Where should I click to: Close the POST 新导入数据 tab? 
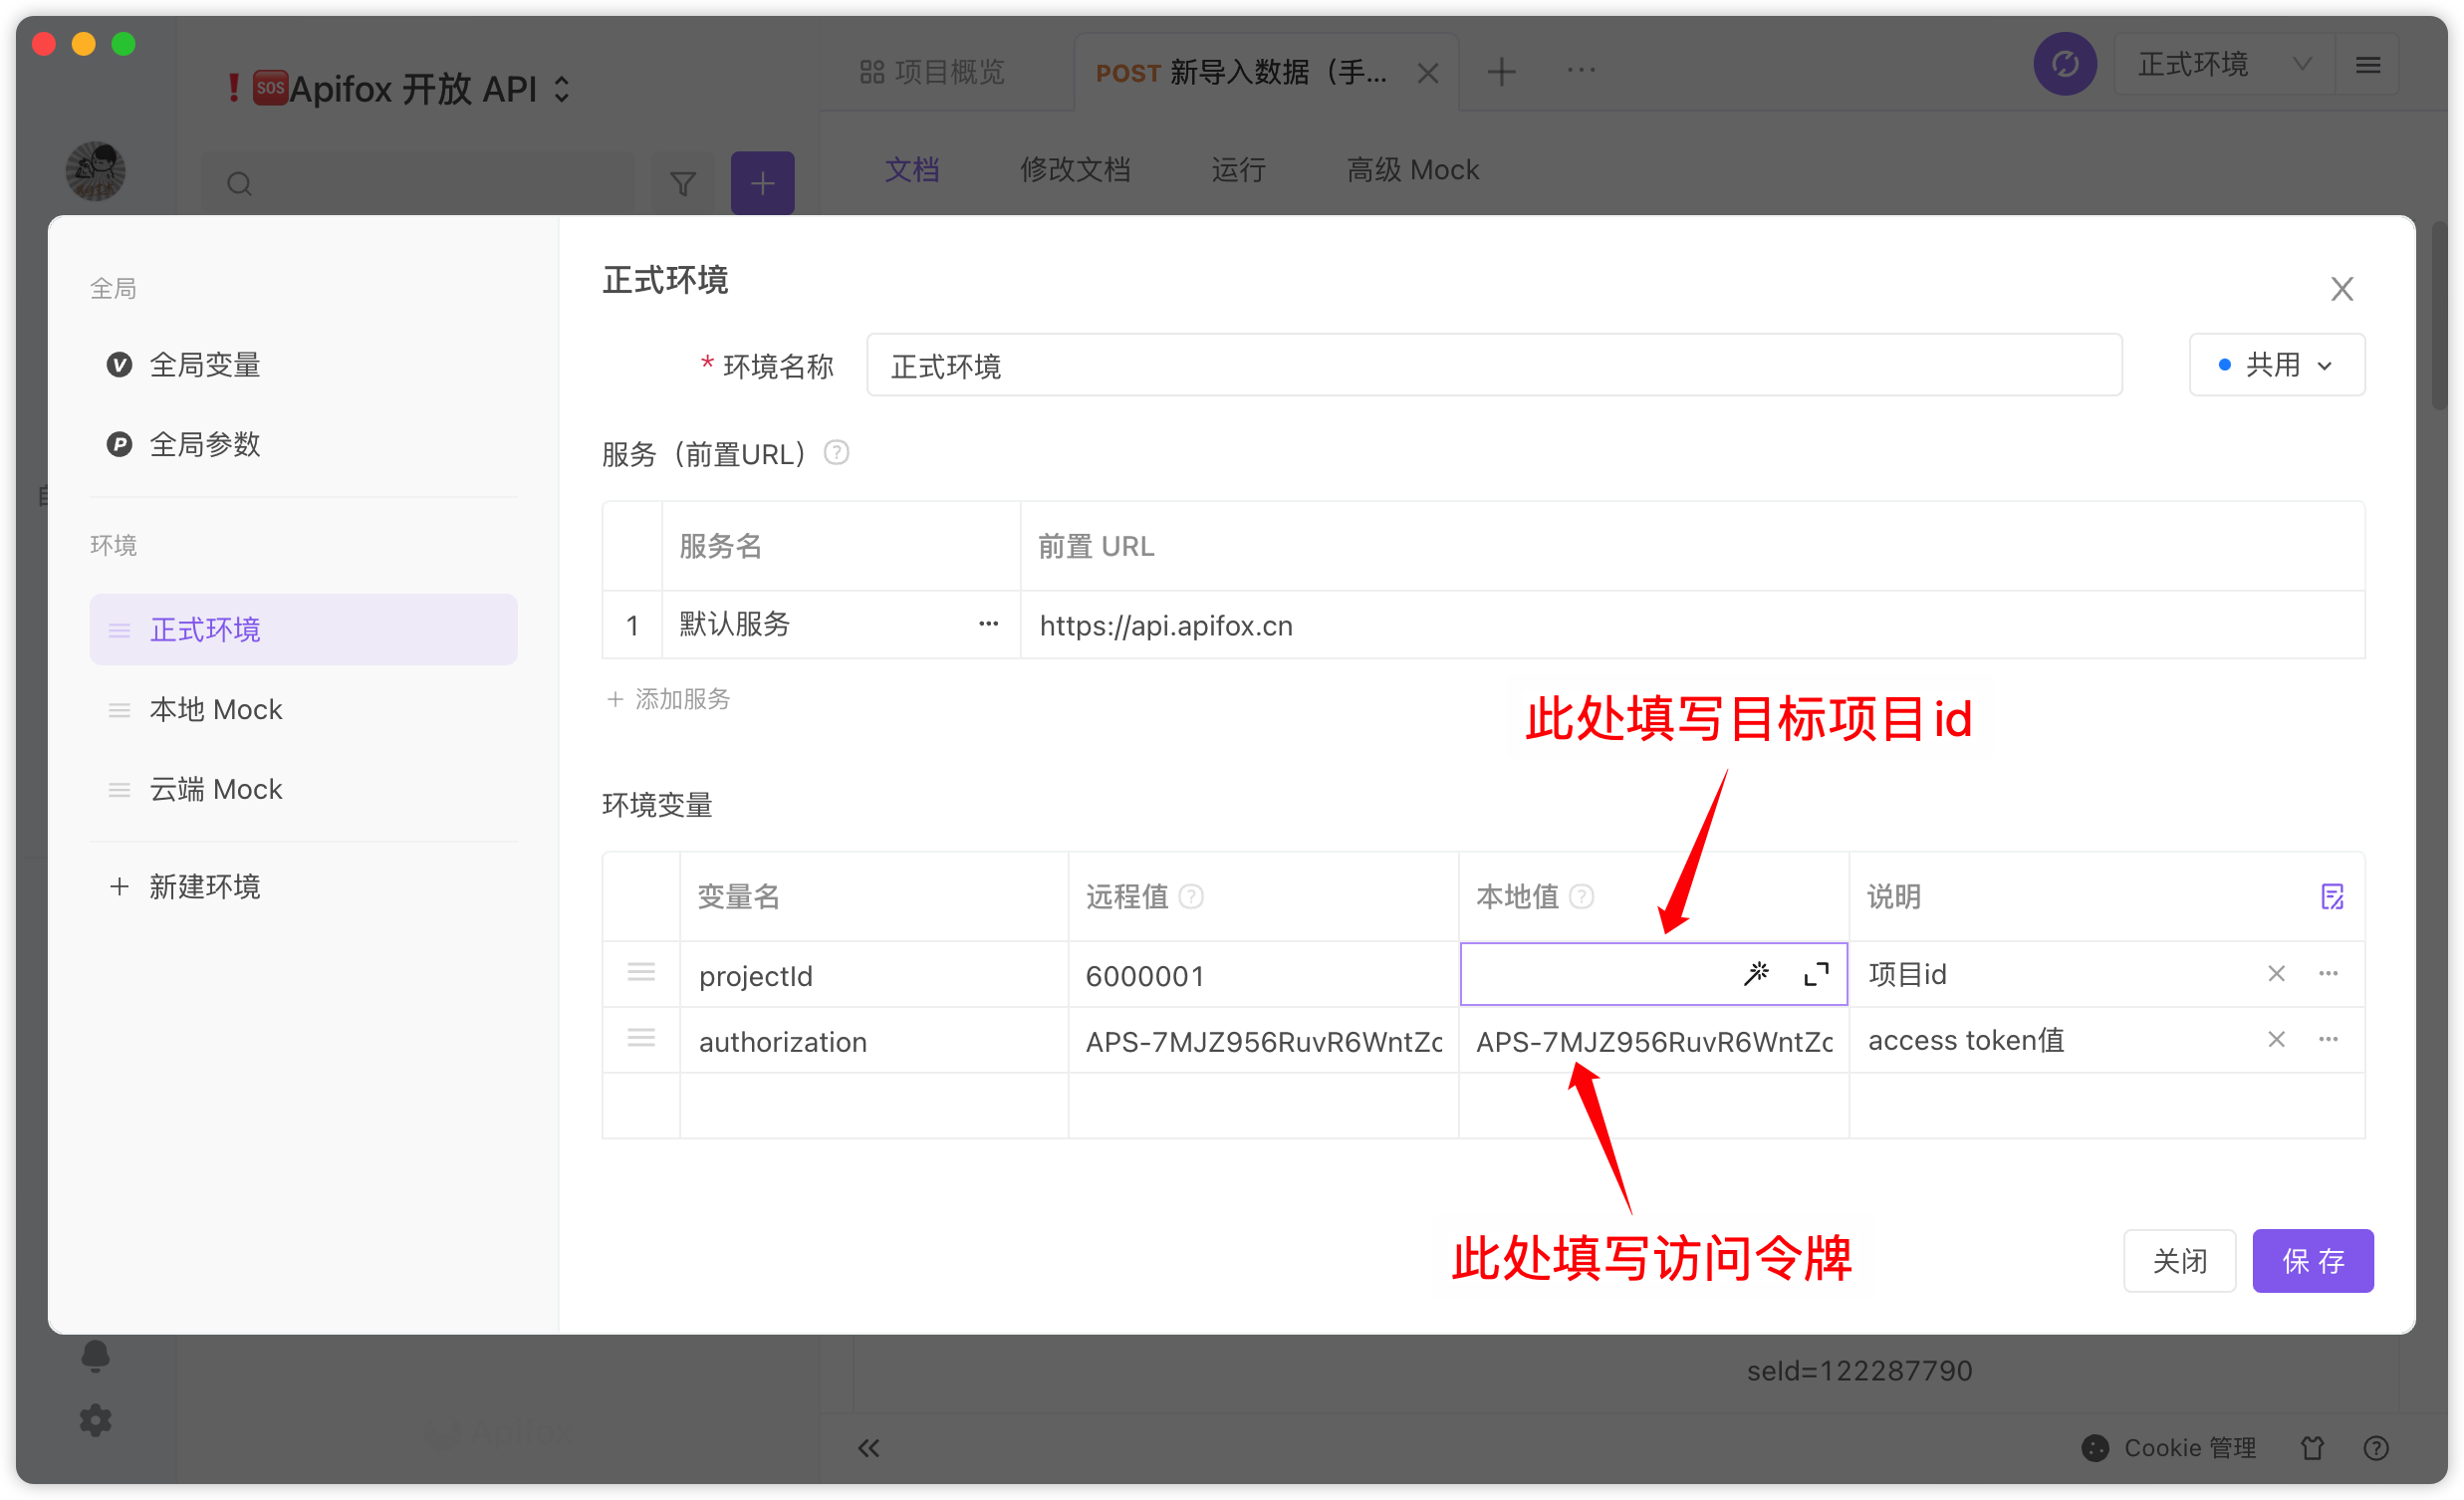1428,72
